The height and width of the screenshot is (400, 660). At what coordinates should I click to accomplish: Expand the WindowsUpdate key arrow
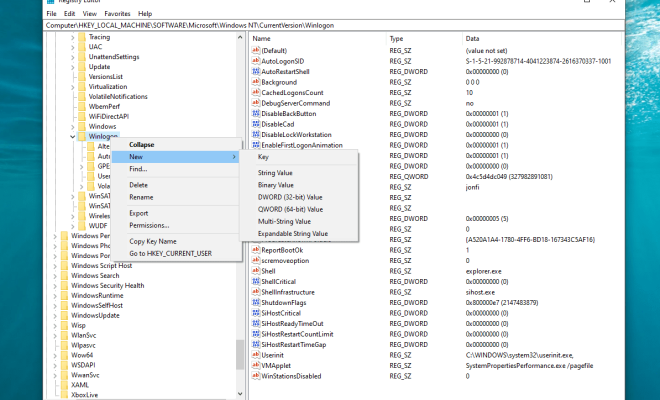tap(55, 315)
